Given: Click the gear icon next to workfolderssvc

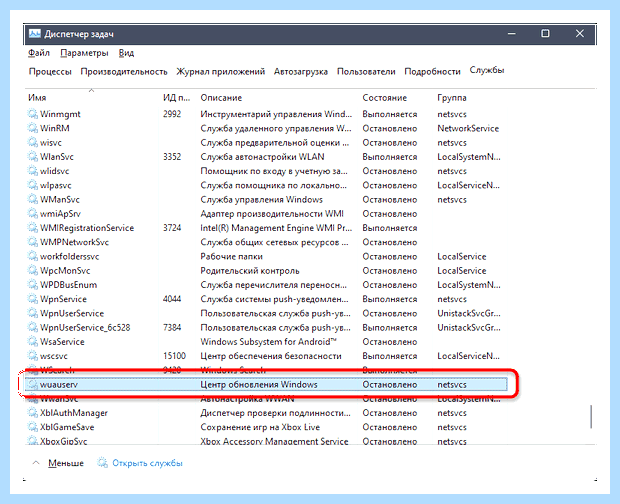Looking at the screenshot, I should [32, 257].
